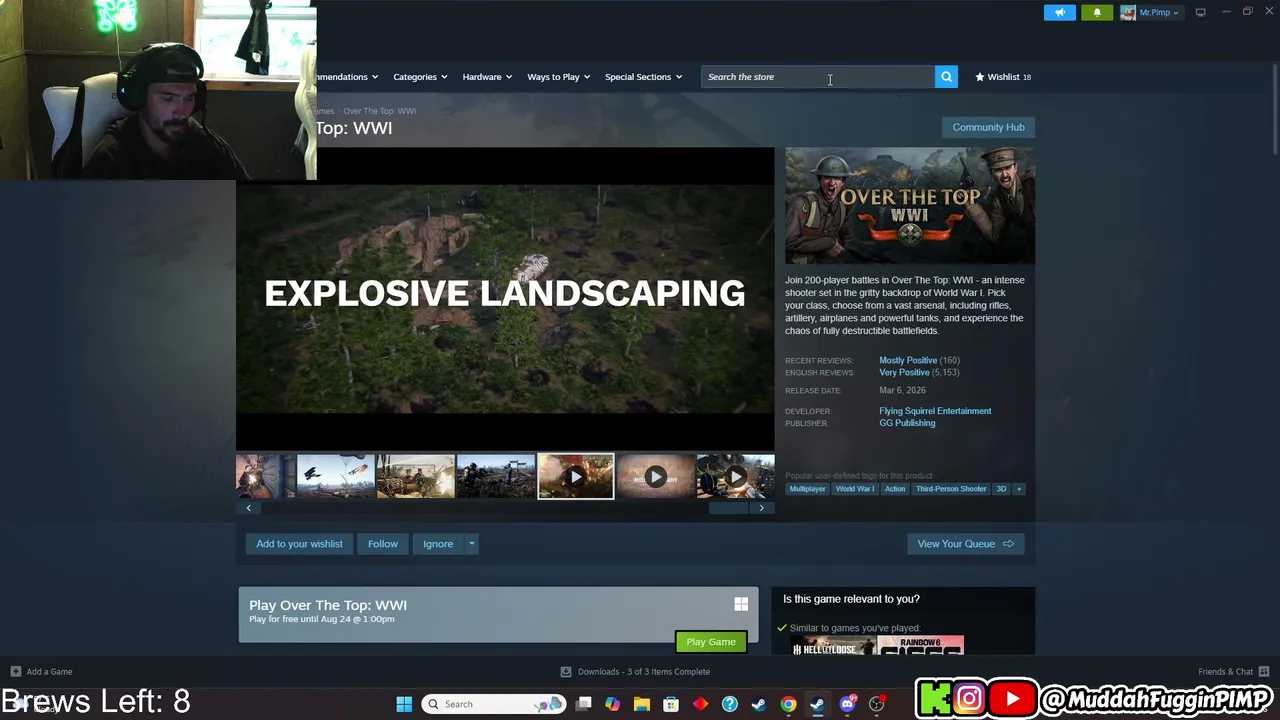Screen dimensions: 1280x720
Task: Select the Action tag
Action: point(895,489)
